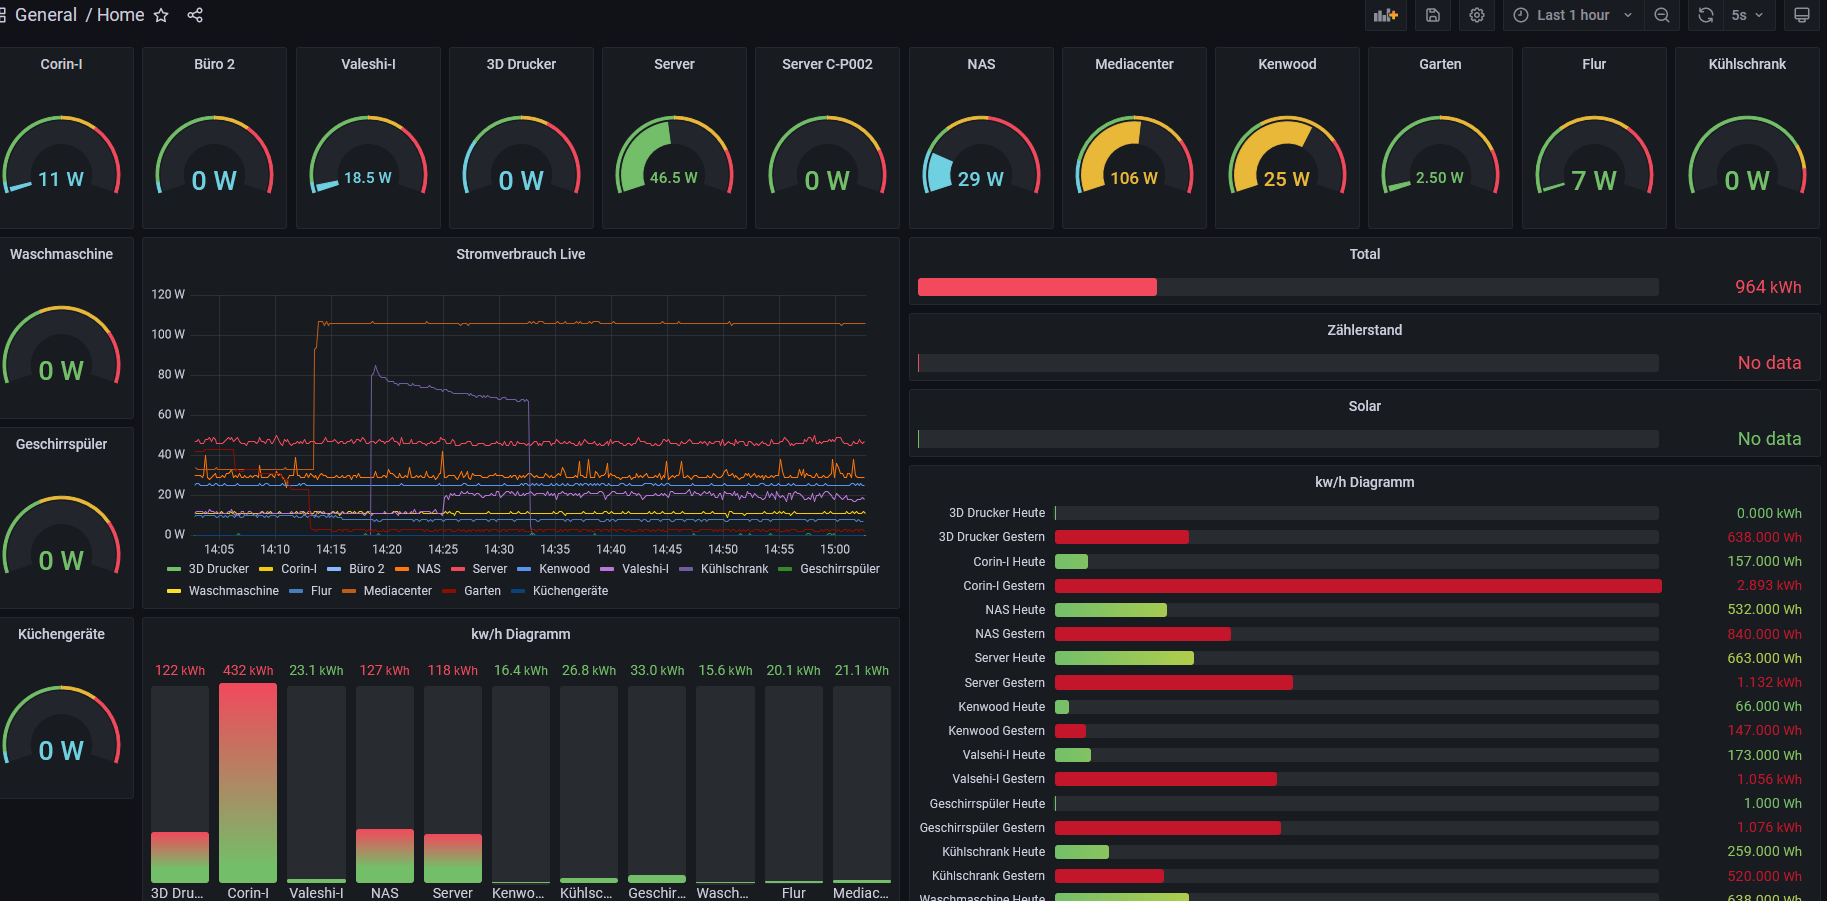Open the Solar panel title menu
Image resolution: width=1827 pixels, height=901 pixels.
1365,406
